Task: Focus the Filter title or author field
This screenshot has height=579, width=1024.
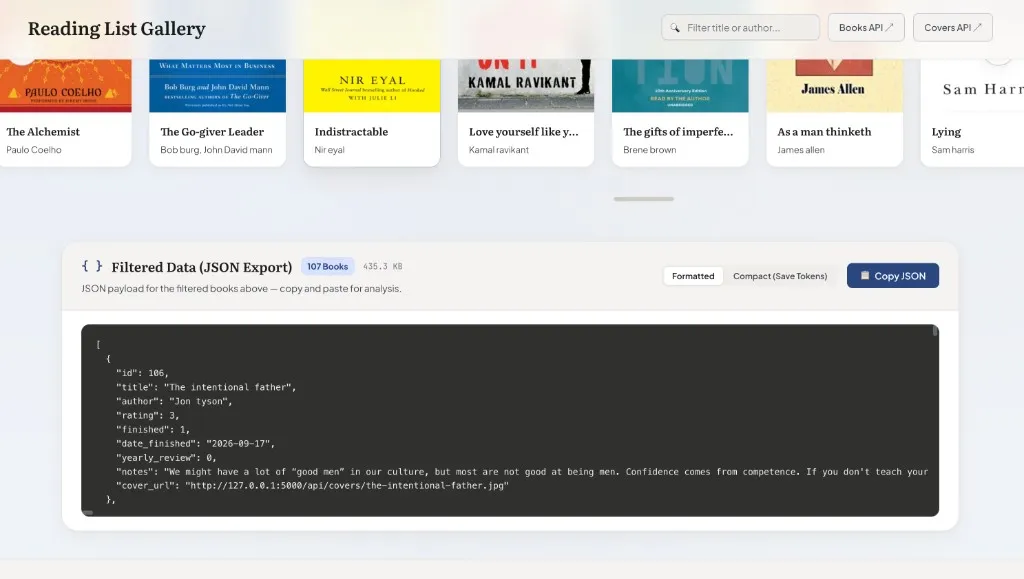Action: tap(741, 27)
